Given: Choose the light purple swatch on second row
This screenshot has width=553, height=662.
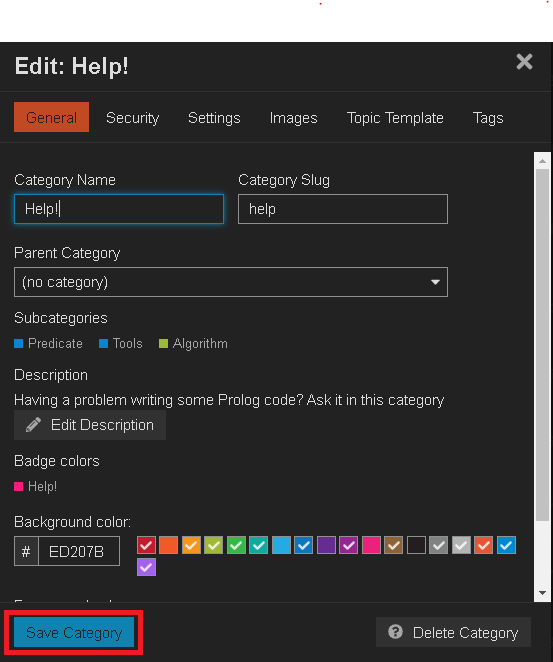Looking at the screenshot, I should [146, 567].
